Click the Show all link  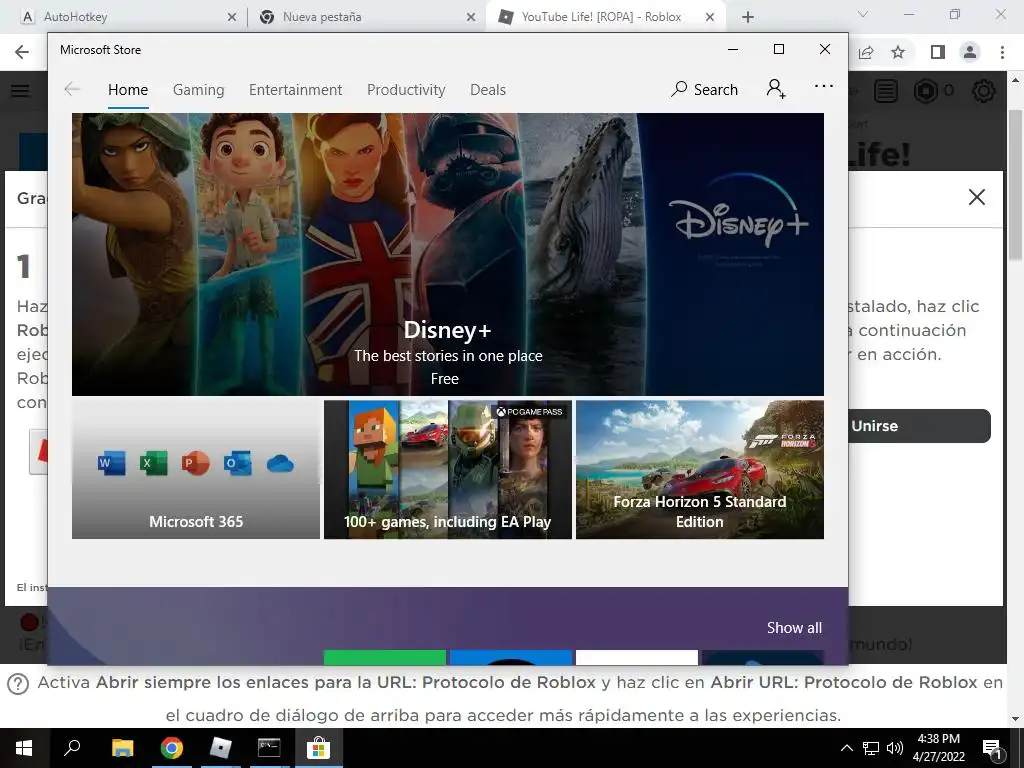tap(794, 628)
